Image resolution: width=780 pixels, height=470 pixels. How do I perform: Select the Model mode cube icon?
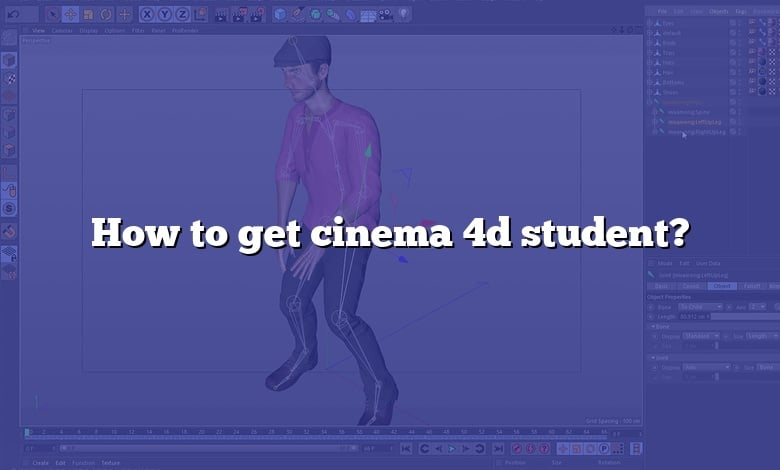click(x=9, y=60)
